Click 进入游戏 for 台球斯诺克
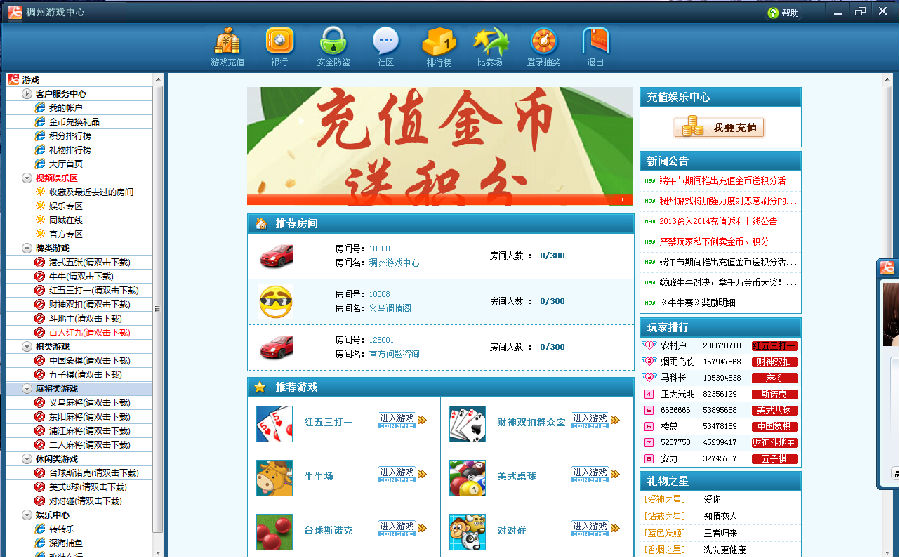The height and width of the screenshot is (557, 899). [x=402, y=528]
